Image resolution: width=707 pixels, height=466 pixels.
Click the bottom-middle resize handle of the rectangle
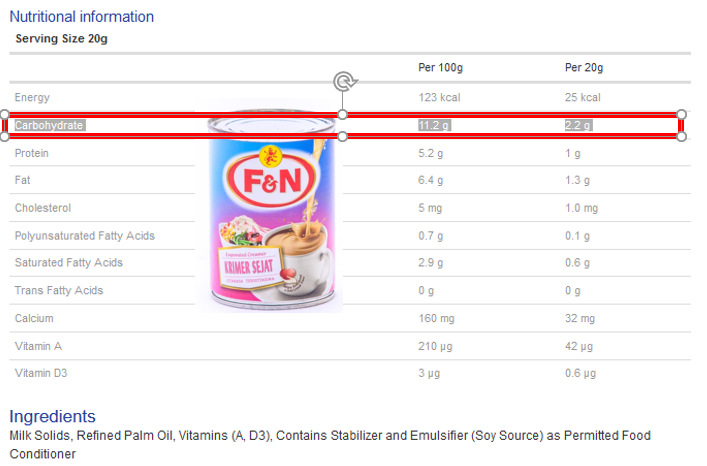click(x=343, y=137)
